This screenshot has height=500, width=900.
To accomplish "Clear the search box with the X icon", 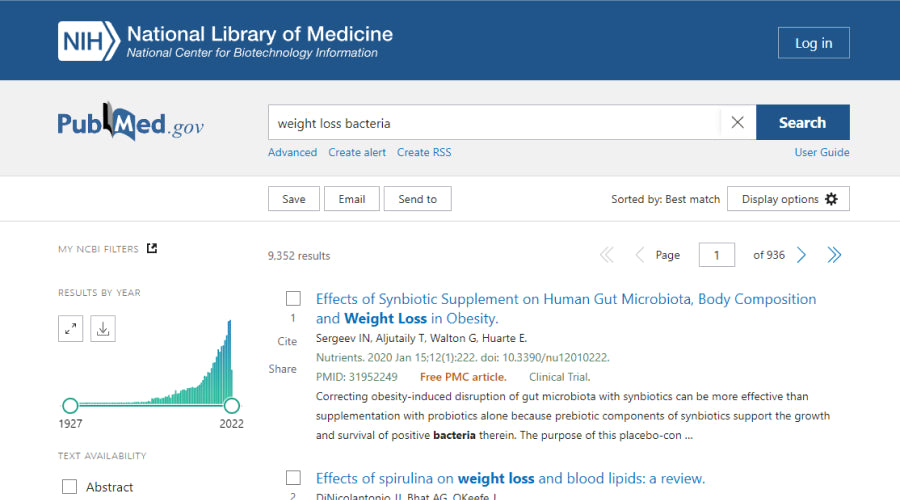I will (737, 123).
